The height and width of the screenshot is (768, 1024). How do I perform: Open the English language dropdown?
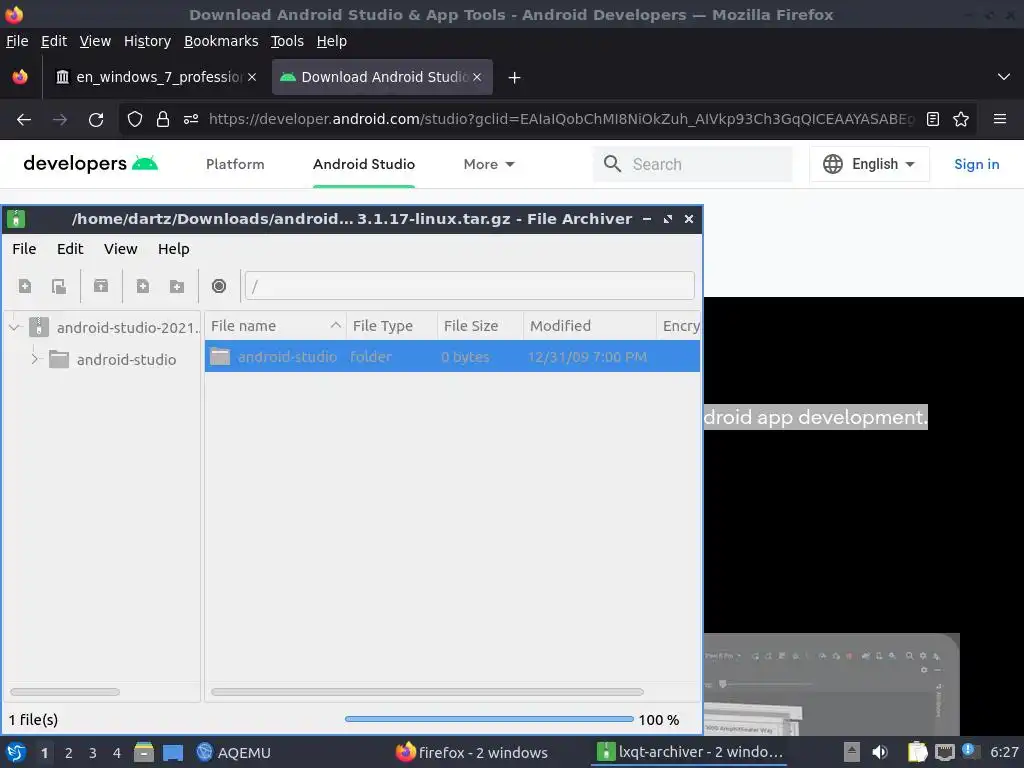869,164
